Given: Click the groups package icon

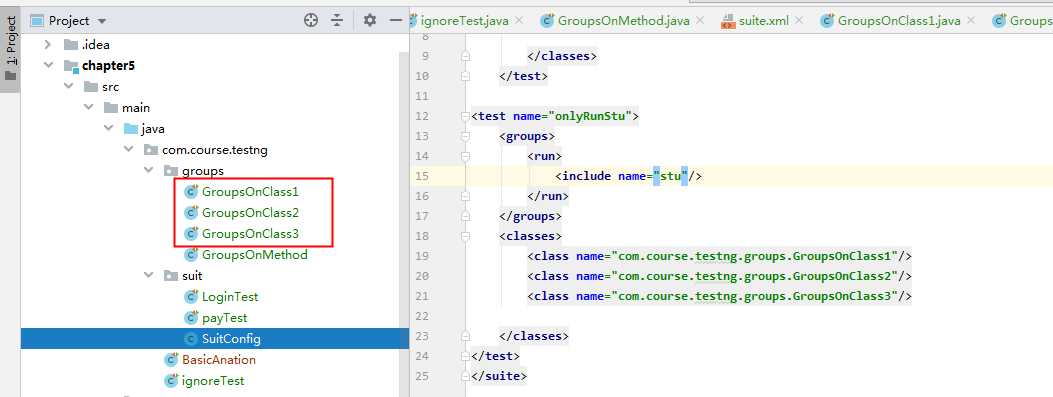Looking at the screenshot, I should point(171,171).
